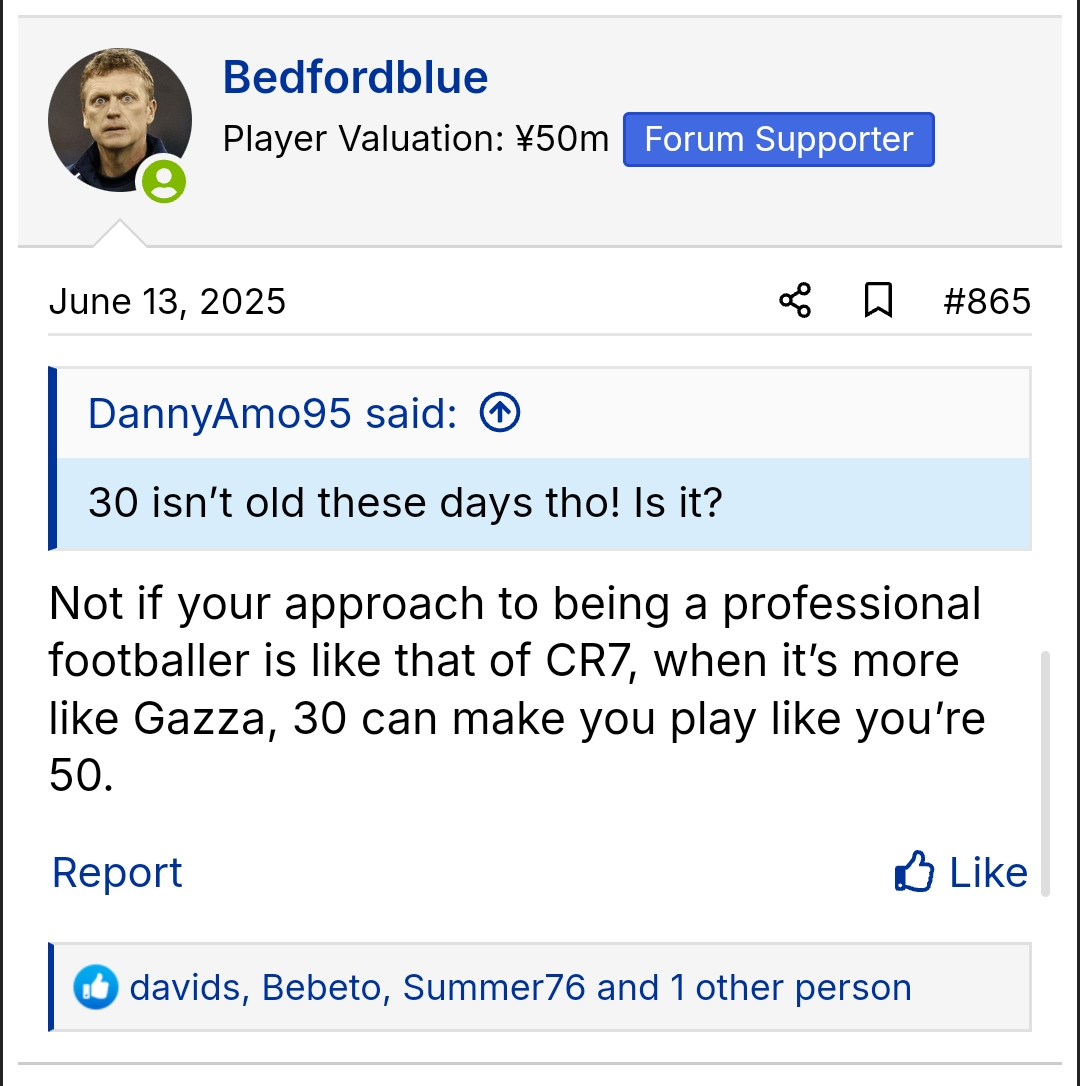Click the green online status badge
This screenshot has width=1080, height=1086.
[x=163, y=180]
